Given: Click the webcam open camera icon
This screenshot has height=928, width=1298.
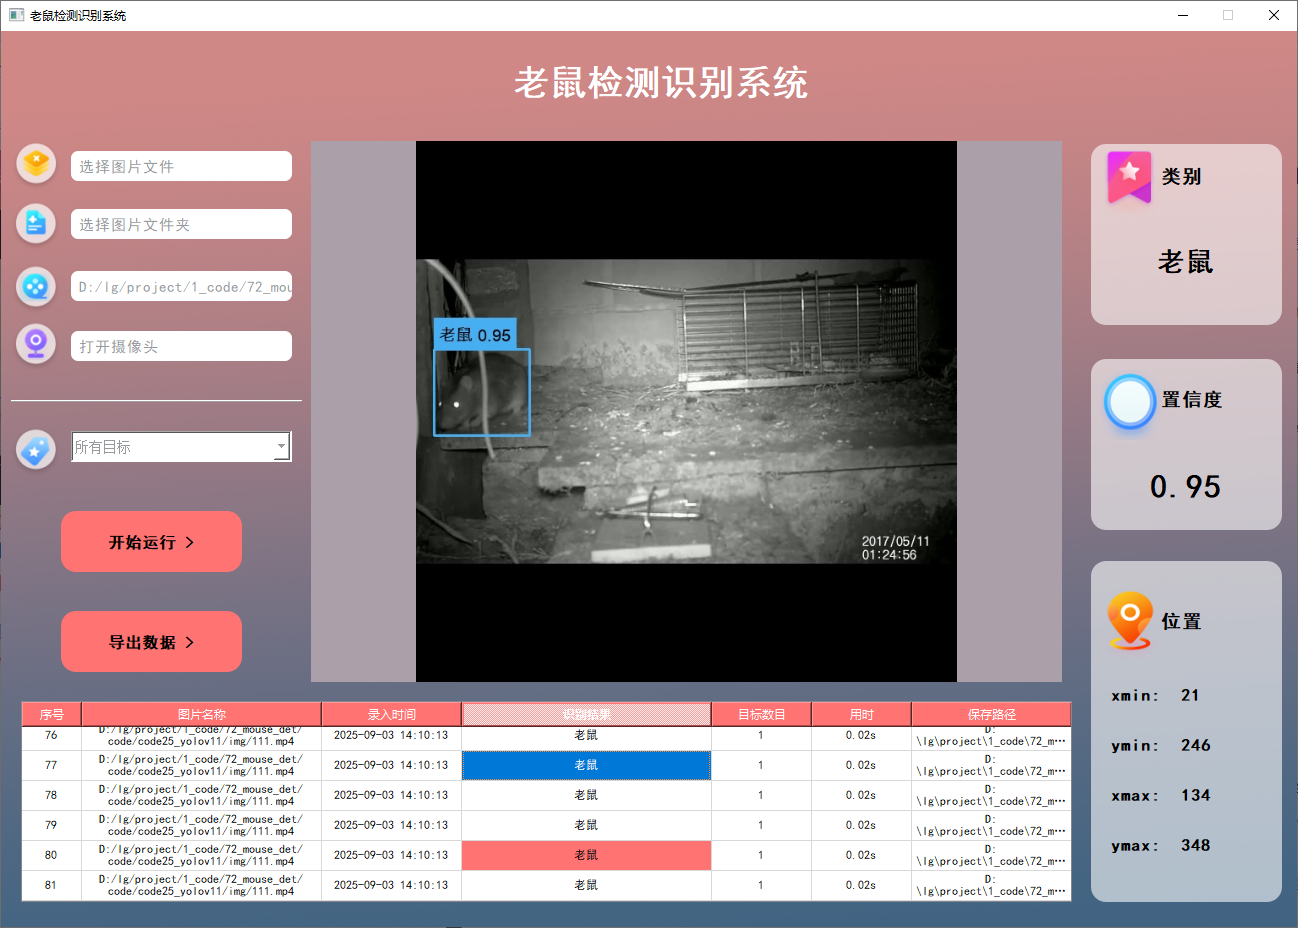Looking at the screenshot, I should pos(37,344).
